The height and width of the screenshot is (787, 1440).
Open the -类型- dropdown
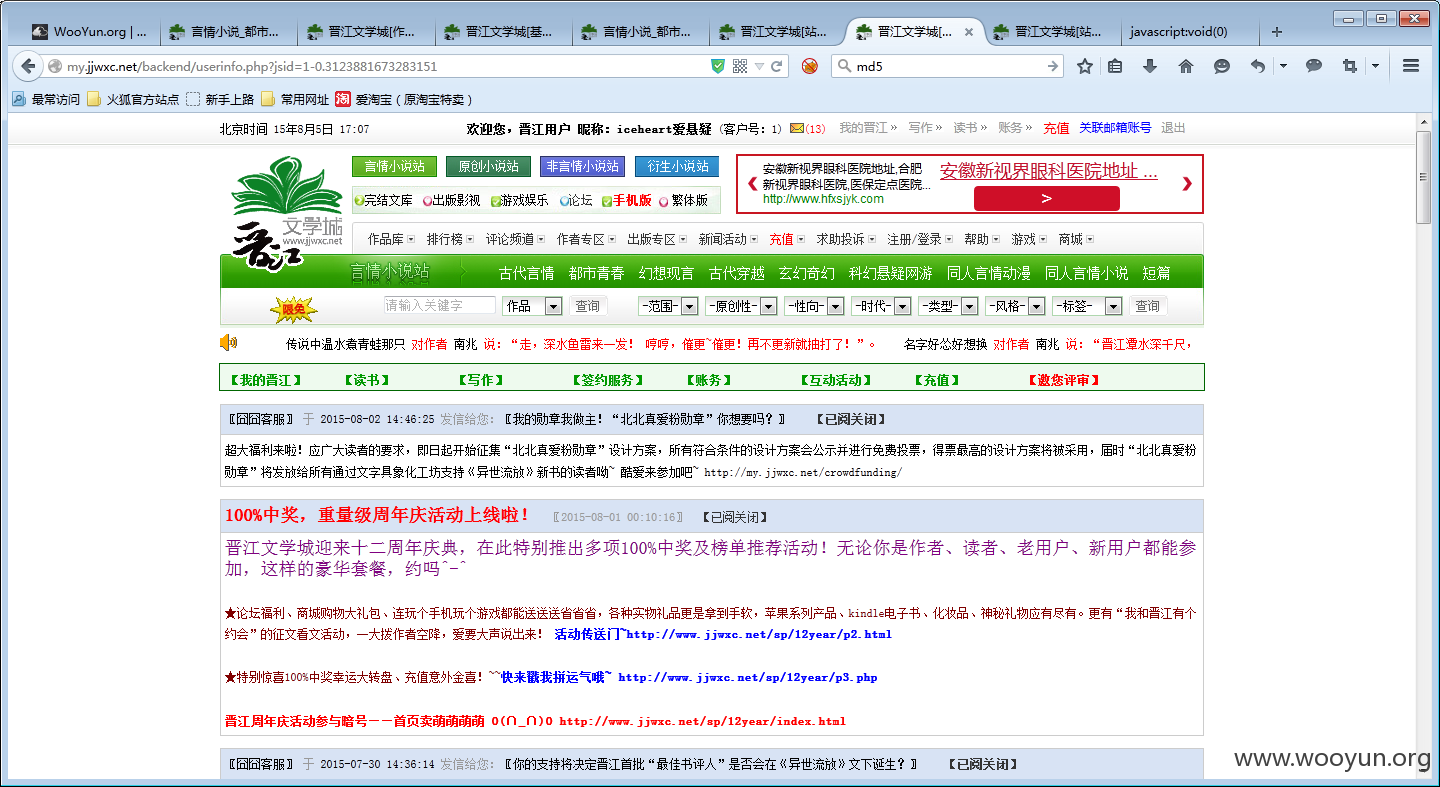click(948, 306)
